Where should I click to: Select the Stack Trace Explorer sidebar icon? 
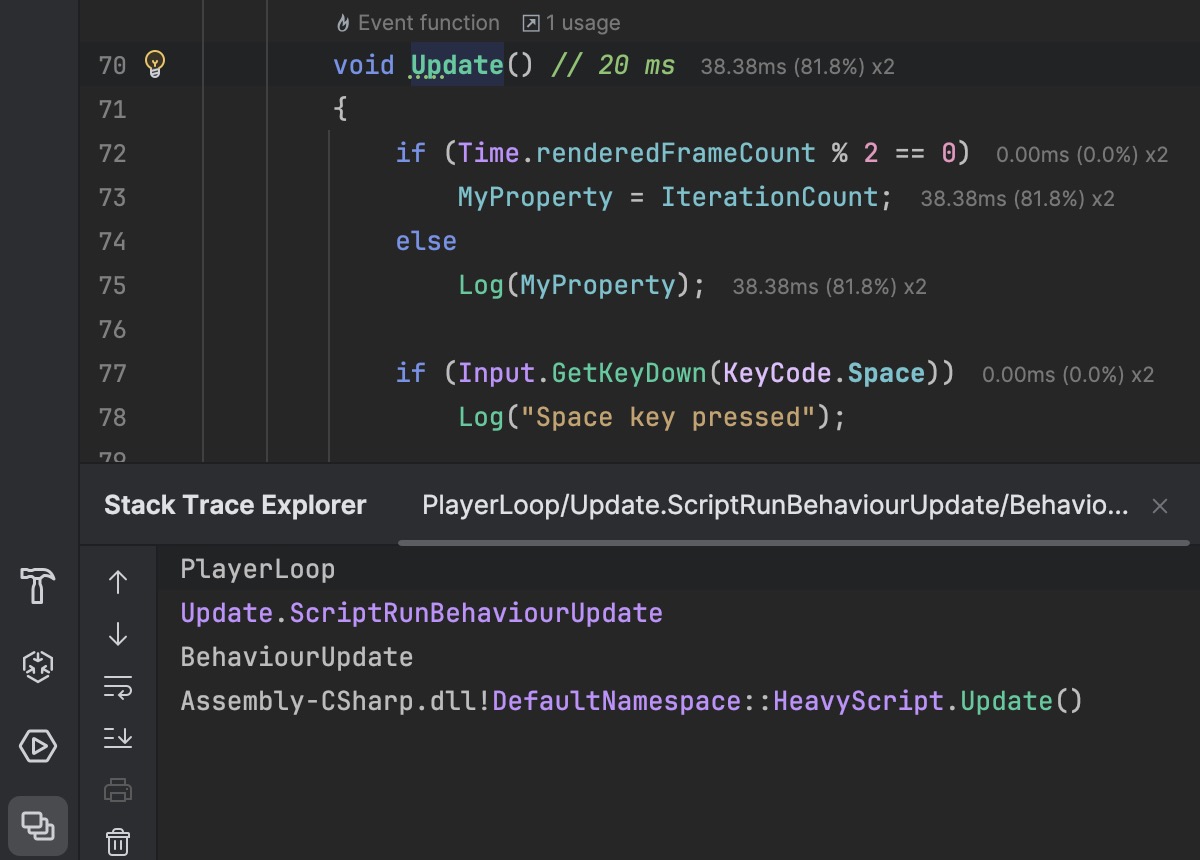38,826
